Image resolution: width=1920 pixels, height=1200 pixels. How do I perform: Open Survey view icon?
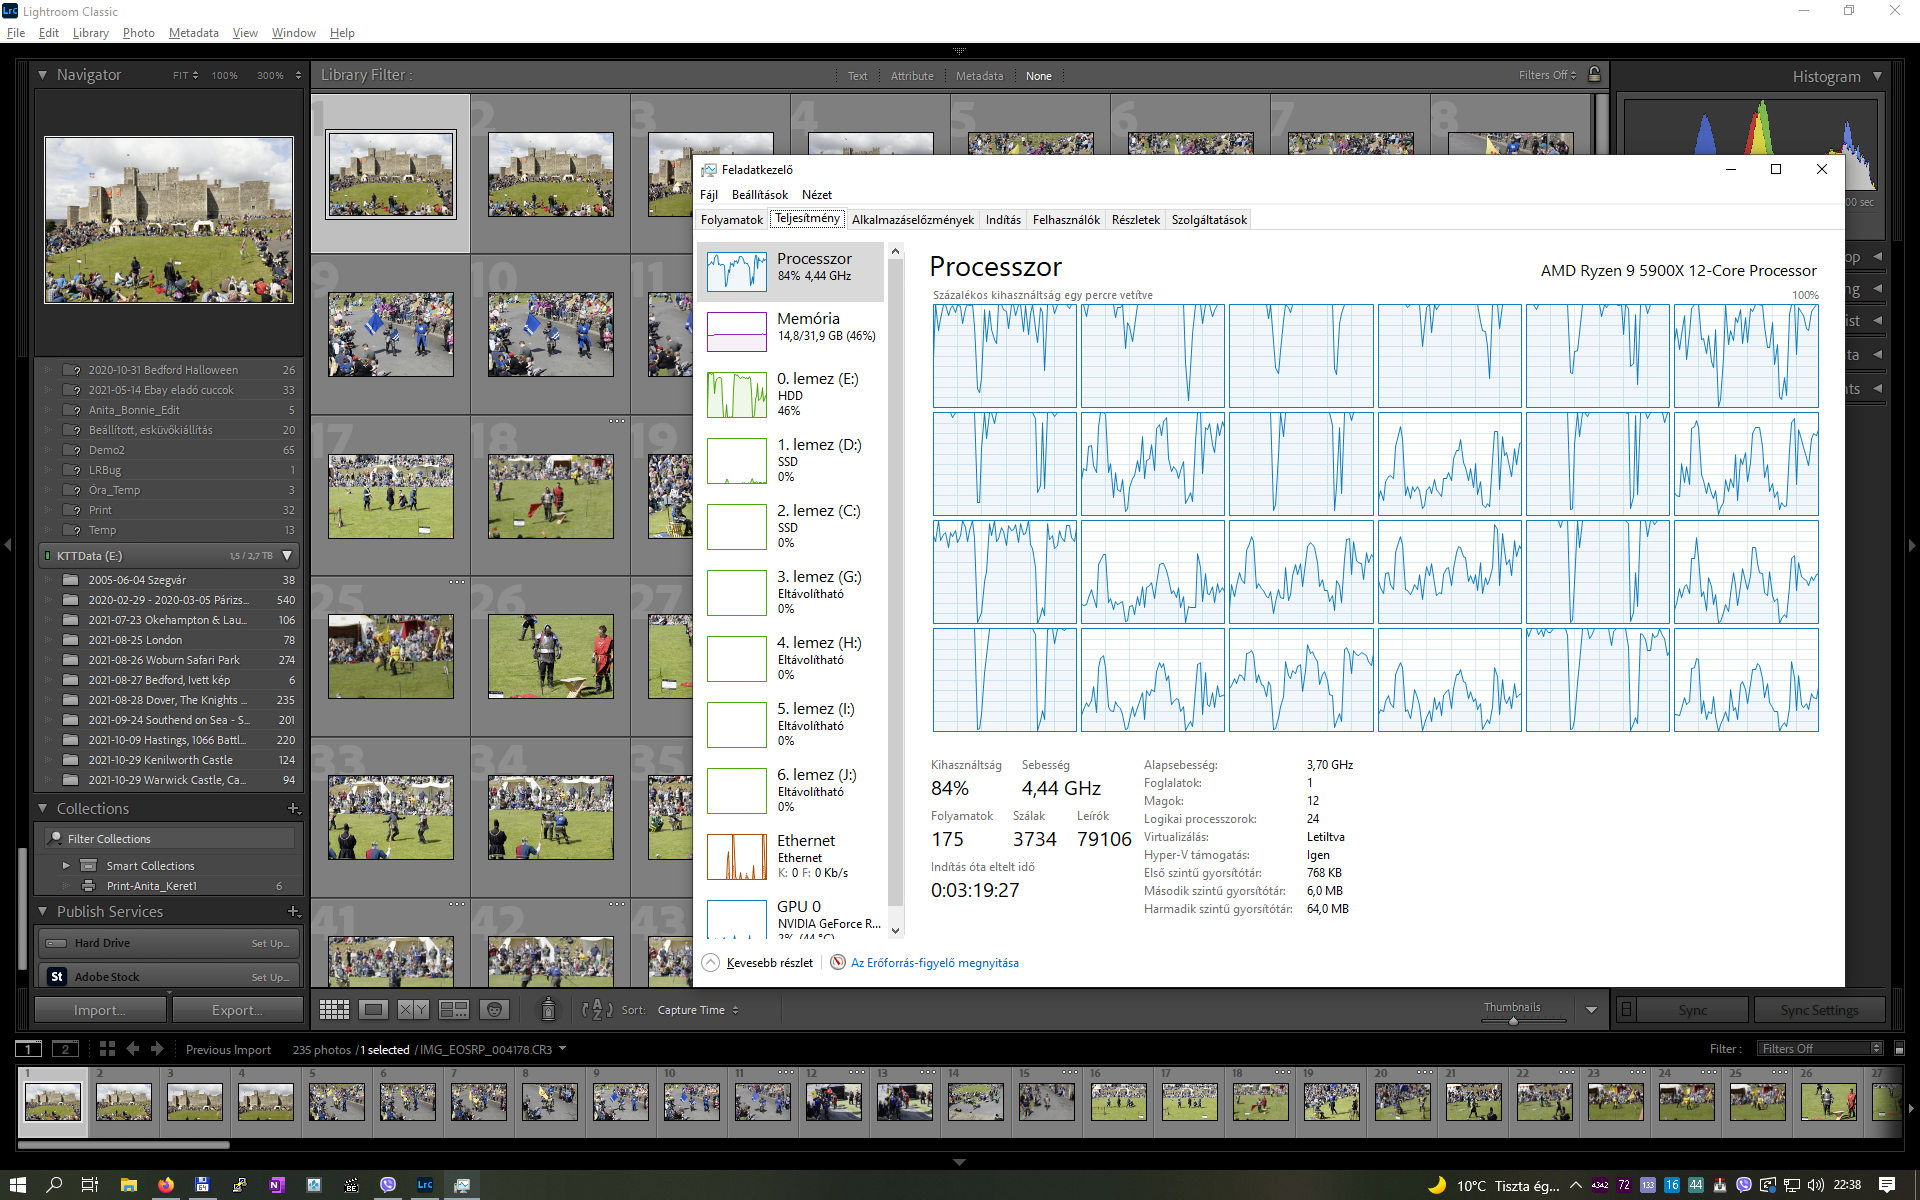454,1010
